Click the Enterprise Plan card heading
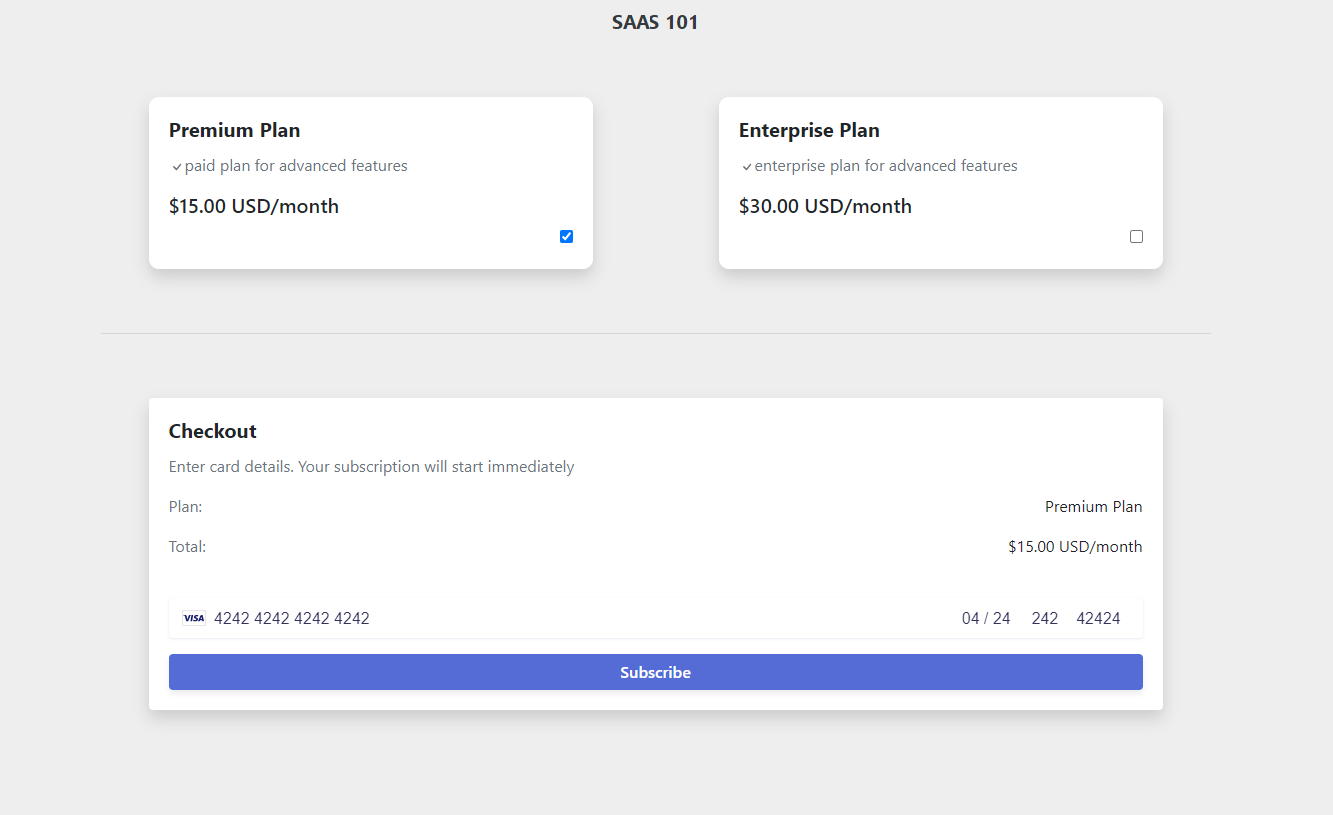 pos(809,130)
